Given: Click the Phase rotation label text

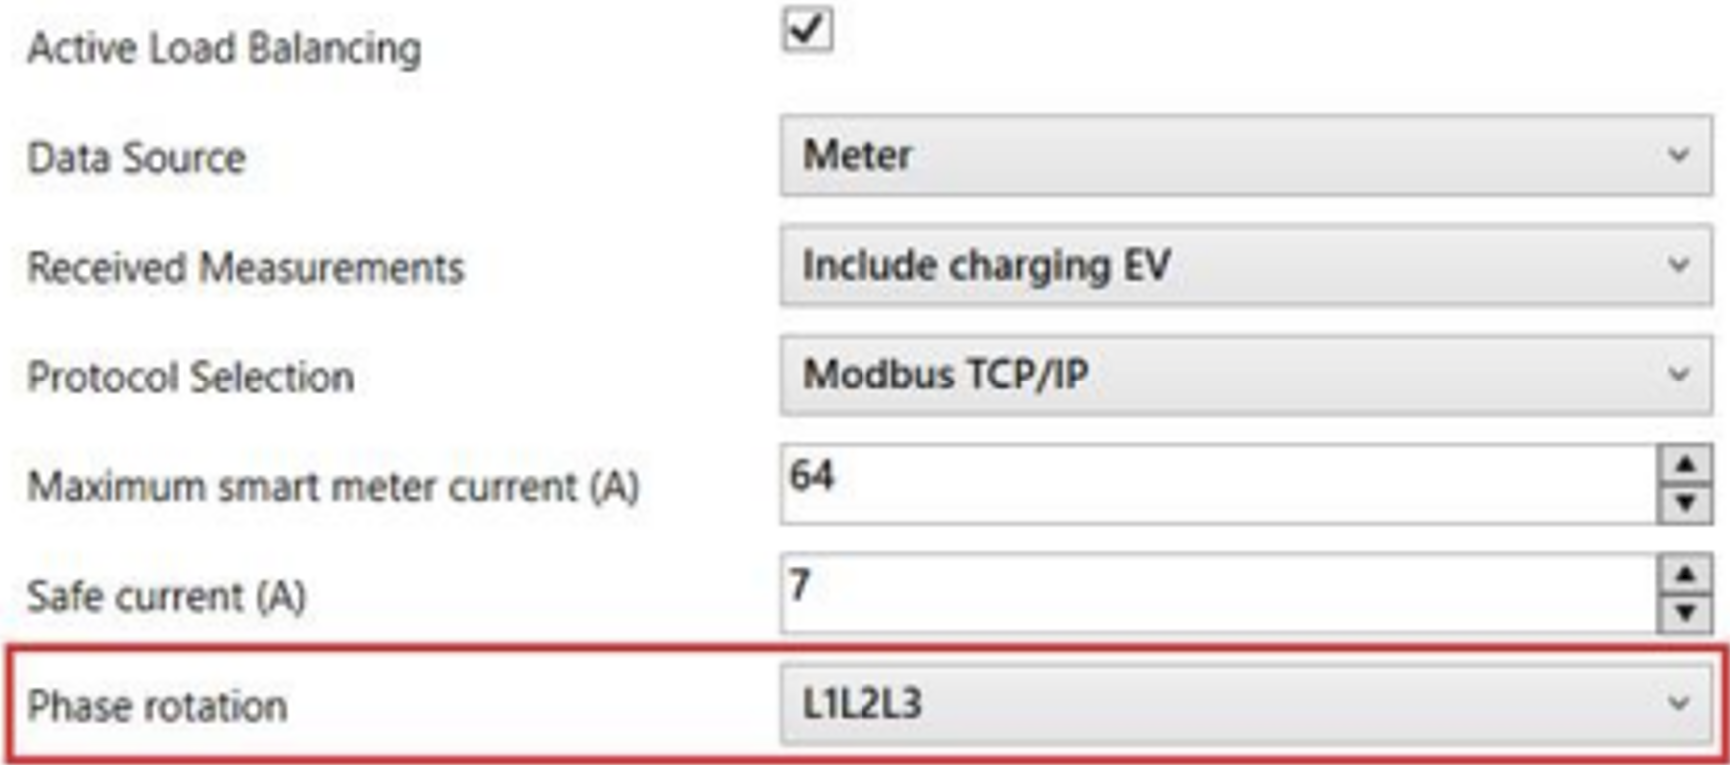Looking at the screenshot, I should [x=157, y=706].
